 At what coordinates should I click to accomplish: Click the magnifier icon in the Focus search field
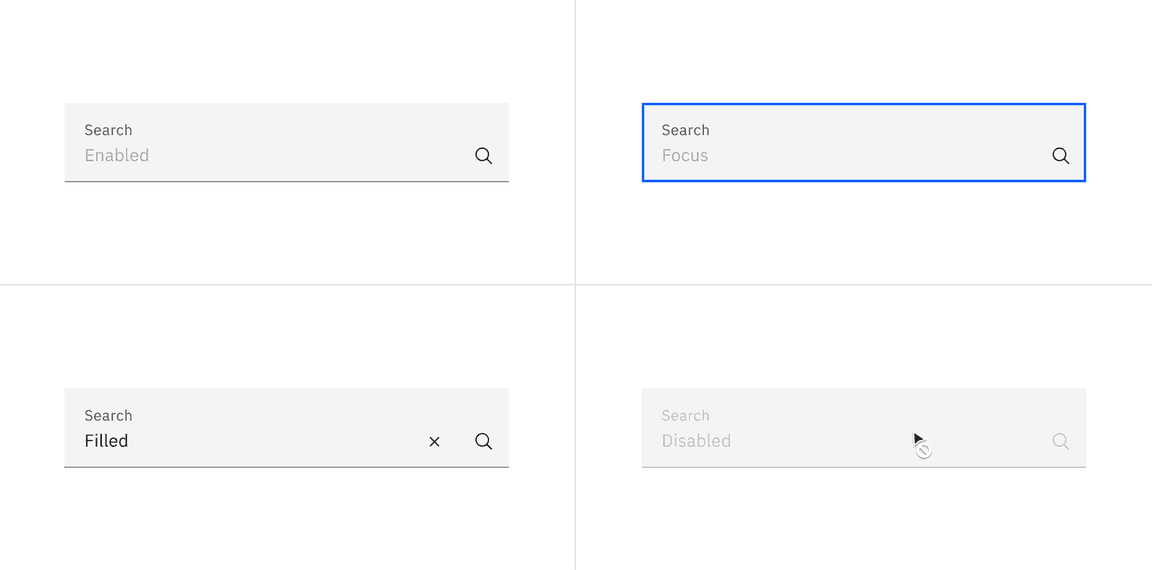(x=1060, y=156)
